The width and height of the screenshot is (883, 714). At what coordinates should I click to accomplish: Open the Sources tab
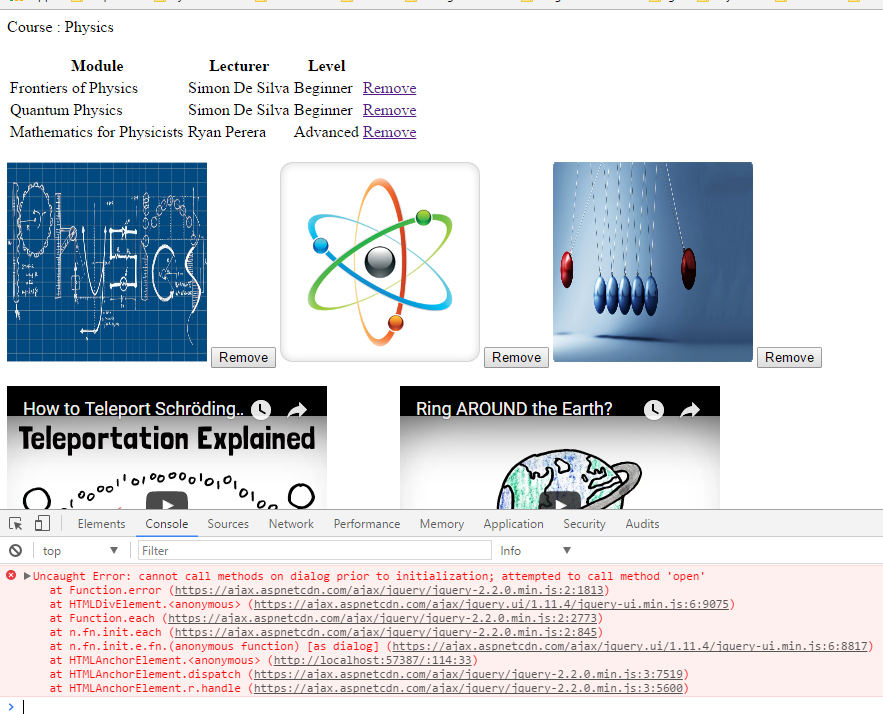coord(228,524)
